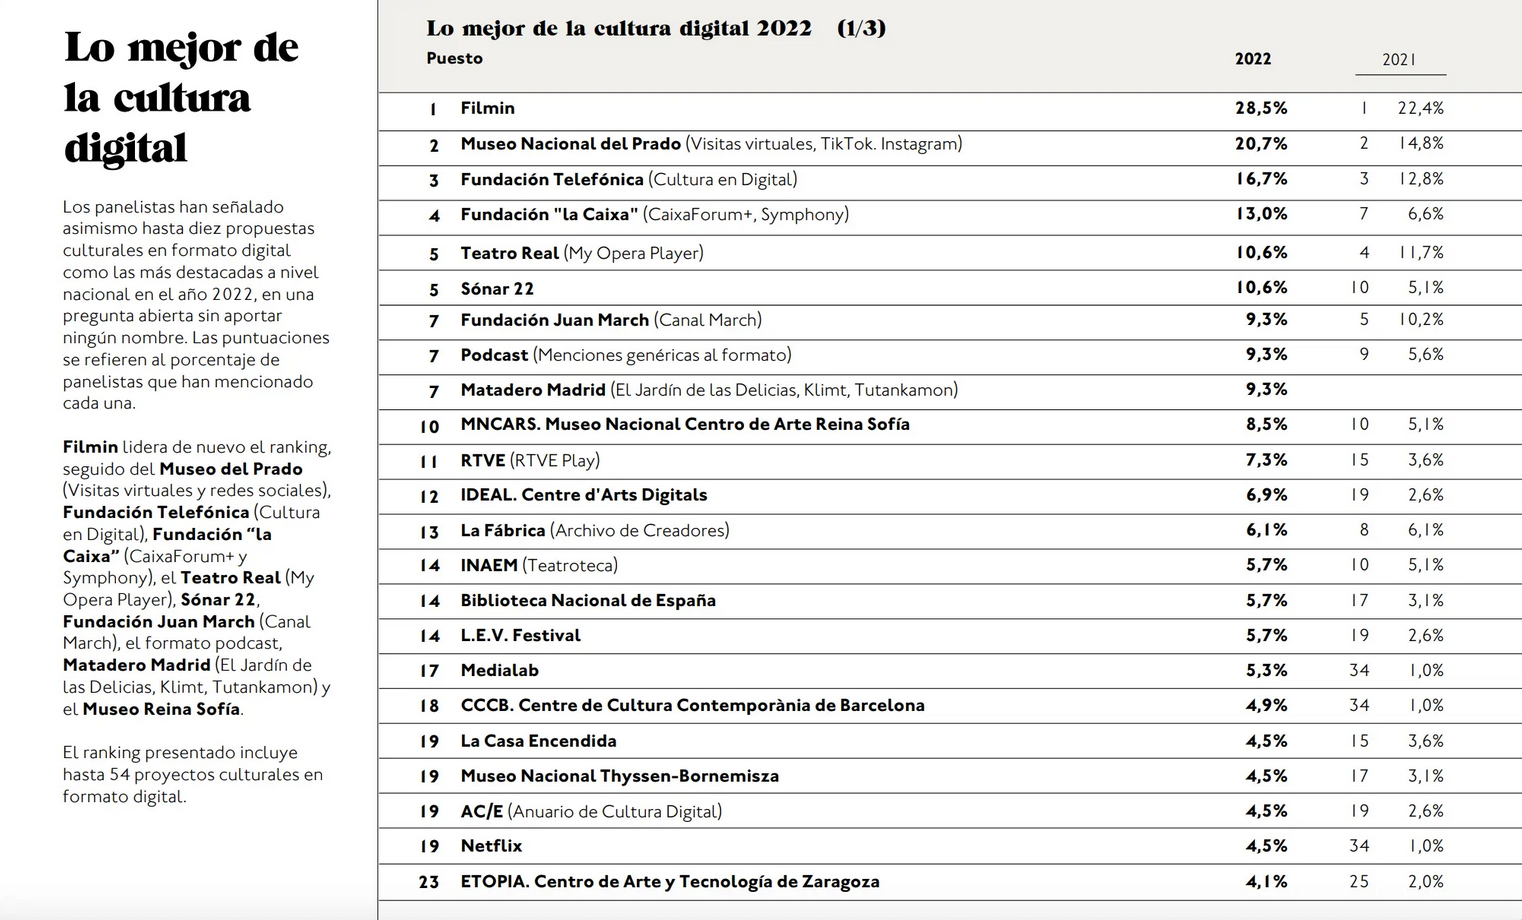
Task: Select 'Biblioteca Nacional de España'
Action: click(x=588, y=600)
